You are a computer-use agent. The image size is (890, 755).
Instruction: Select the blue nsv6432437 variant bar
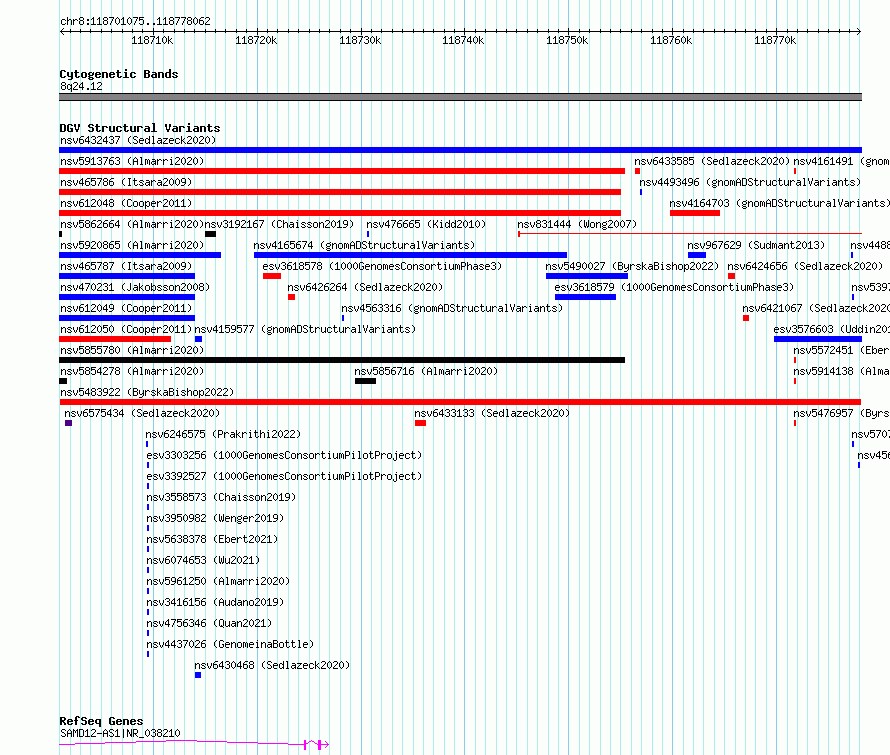coord(460,150)
